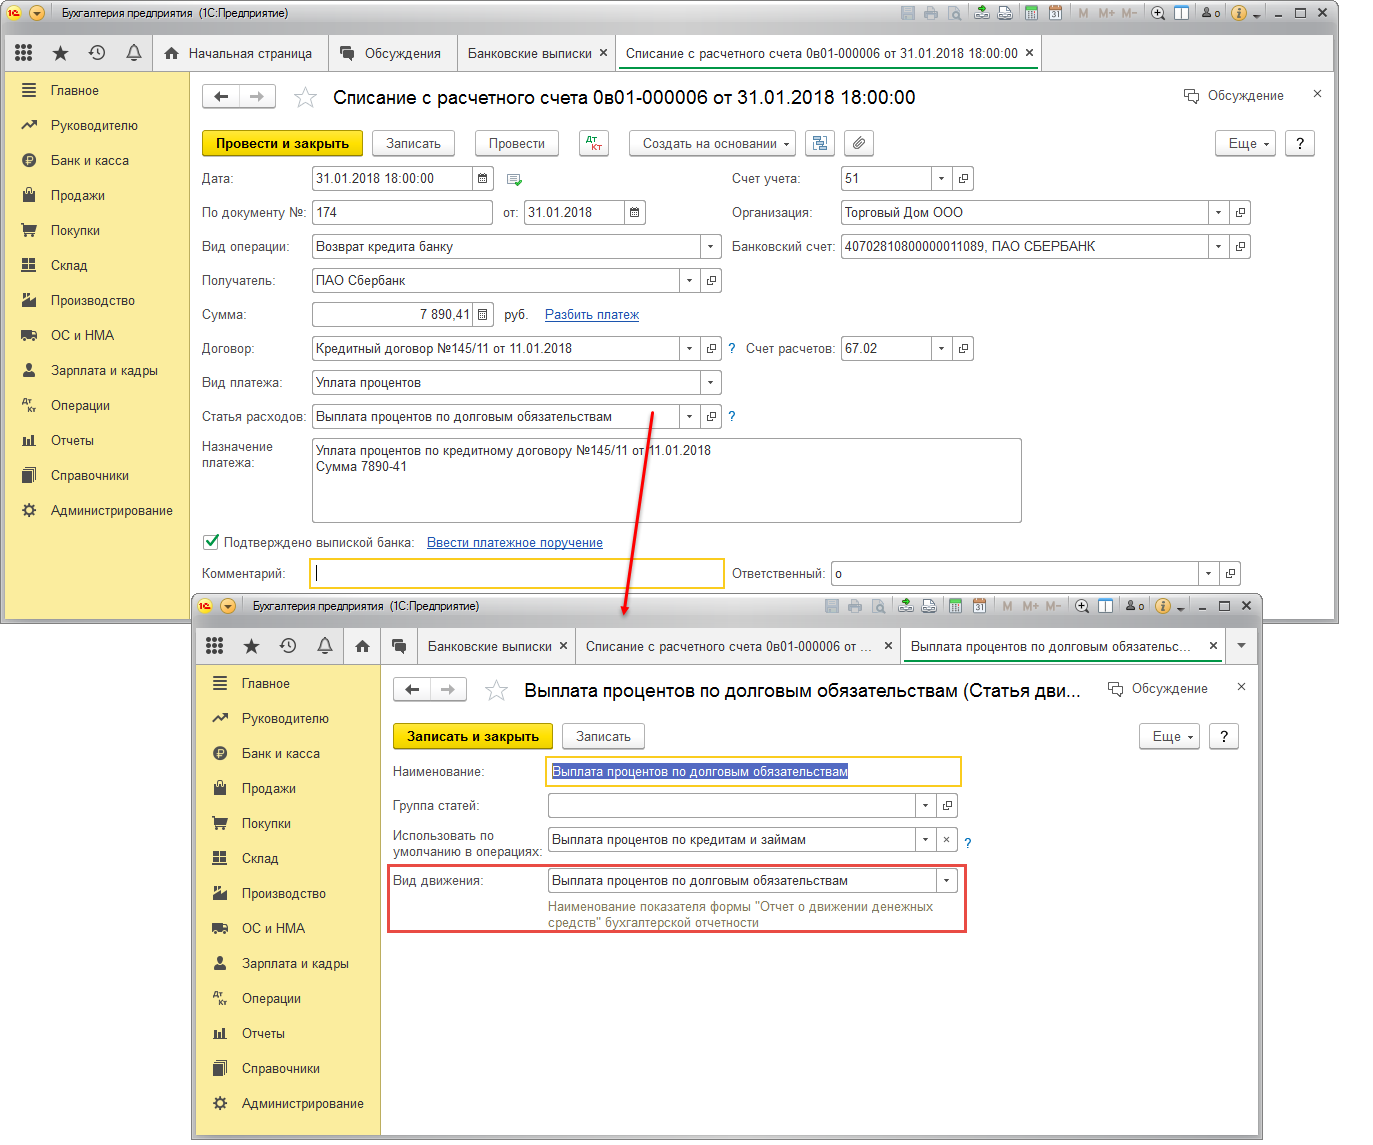Viewport: 1373px width, 1145px height.
Task: Switch to Банковские выписки tab in top window
Action: point(530,53)
